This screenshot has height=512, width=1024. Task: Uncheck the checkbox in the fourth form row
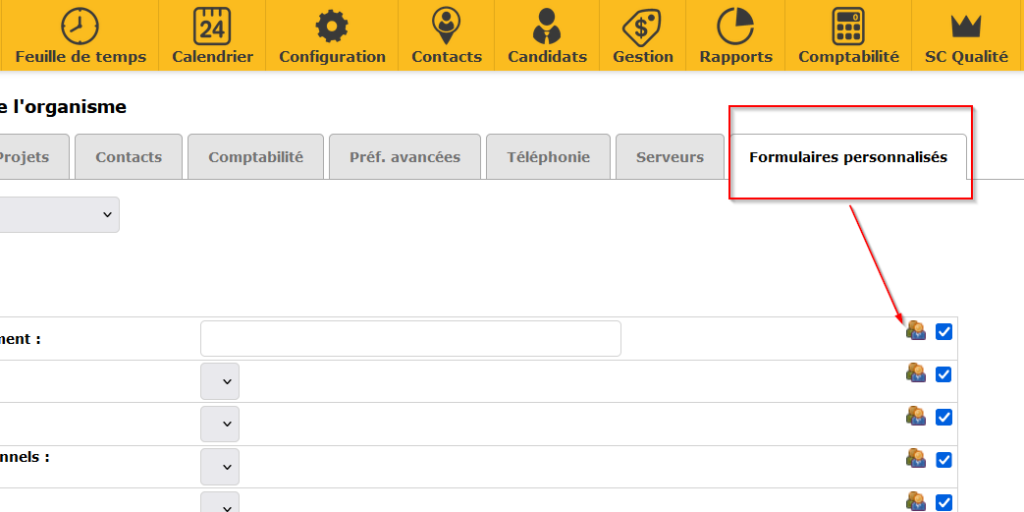click(944, 460)
